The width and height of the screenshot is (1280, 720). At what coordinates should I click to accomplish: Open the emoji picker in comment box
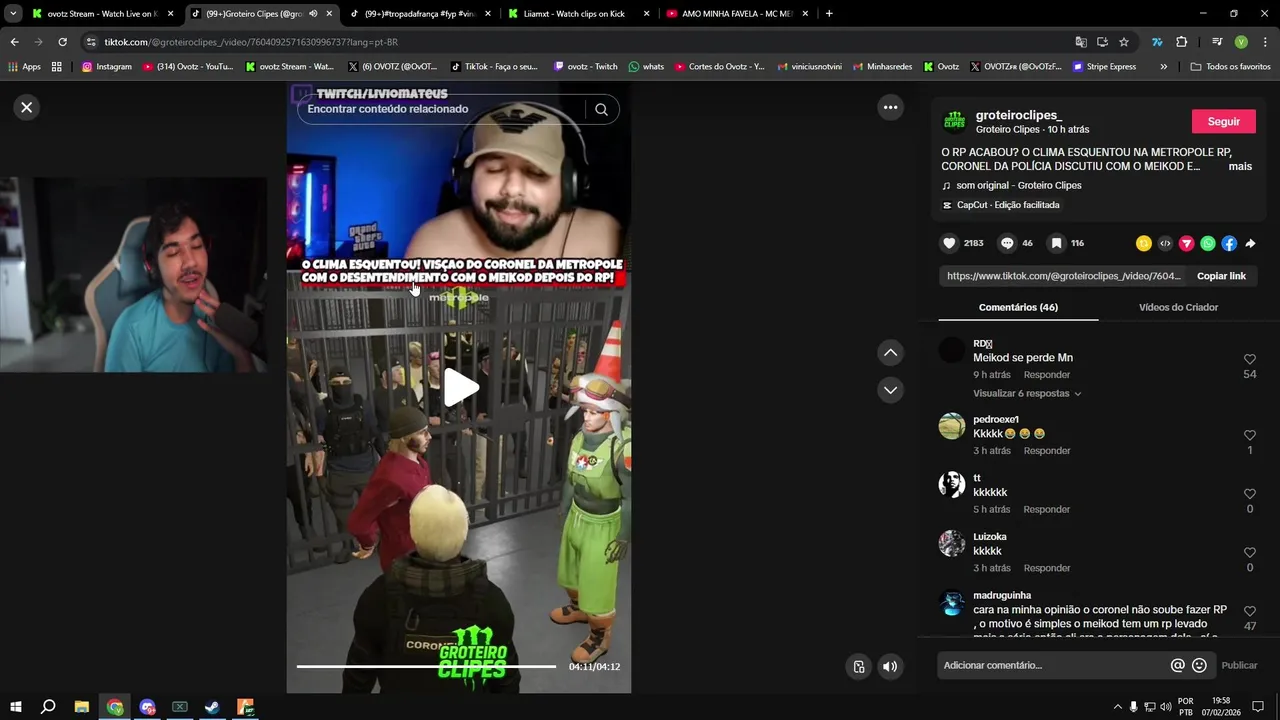(x=1199, y=665)
